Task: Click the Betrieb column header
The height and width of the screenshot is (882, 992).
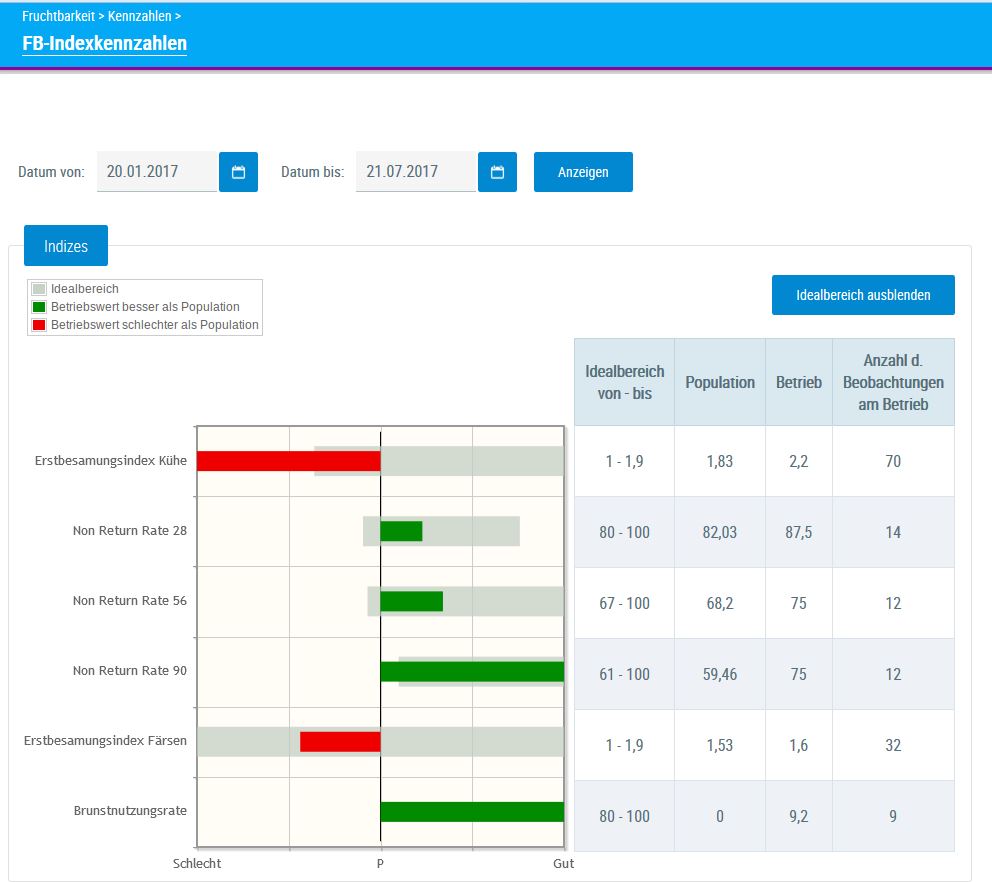Action: 798,383
